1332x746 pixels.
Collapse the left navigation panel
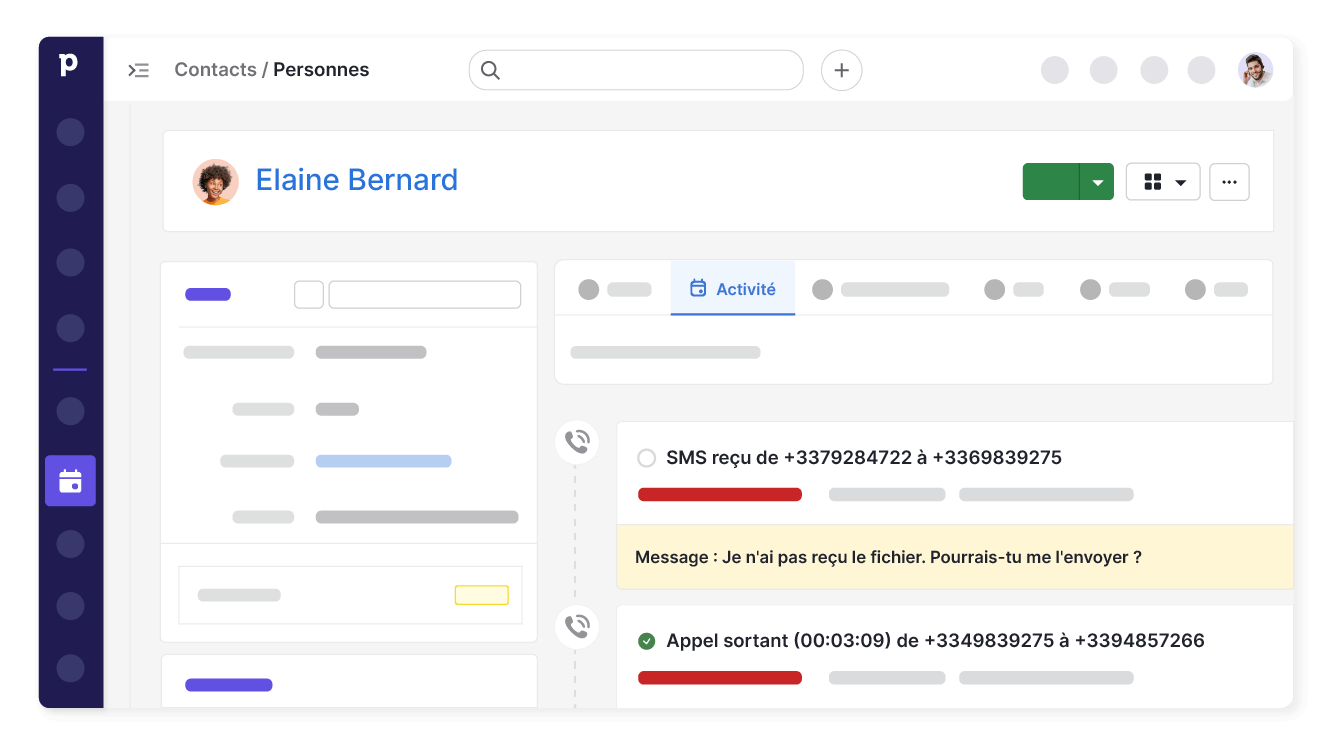(139, 70)
